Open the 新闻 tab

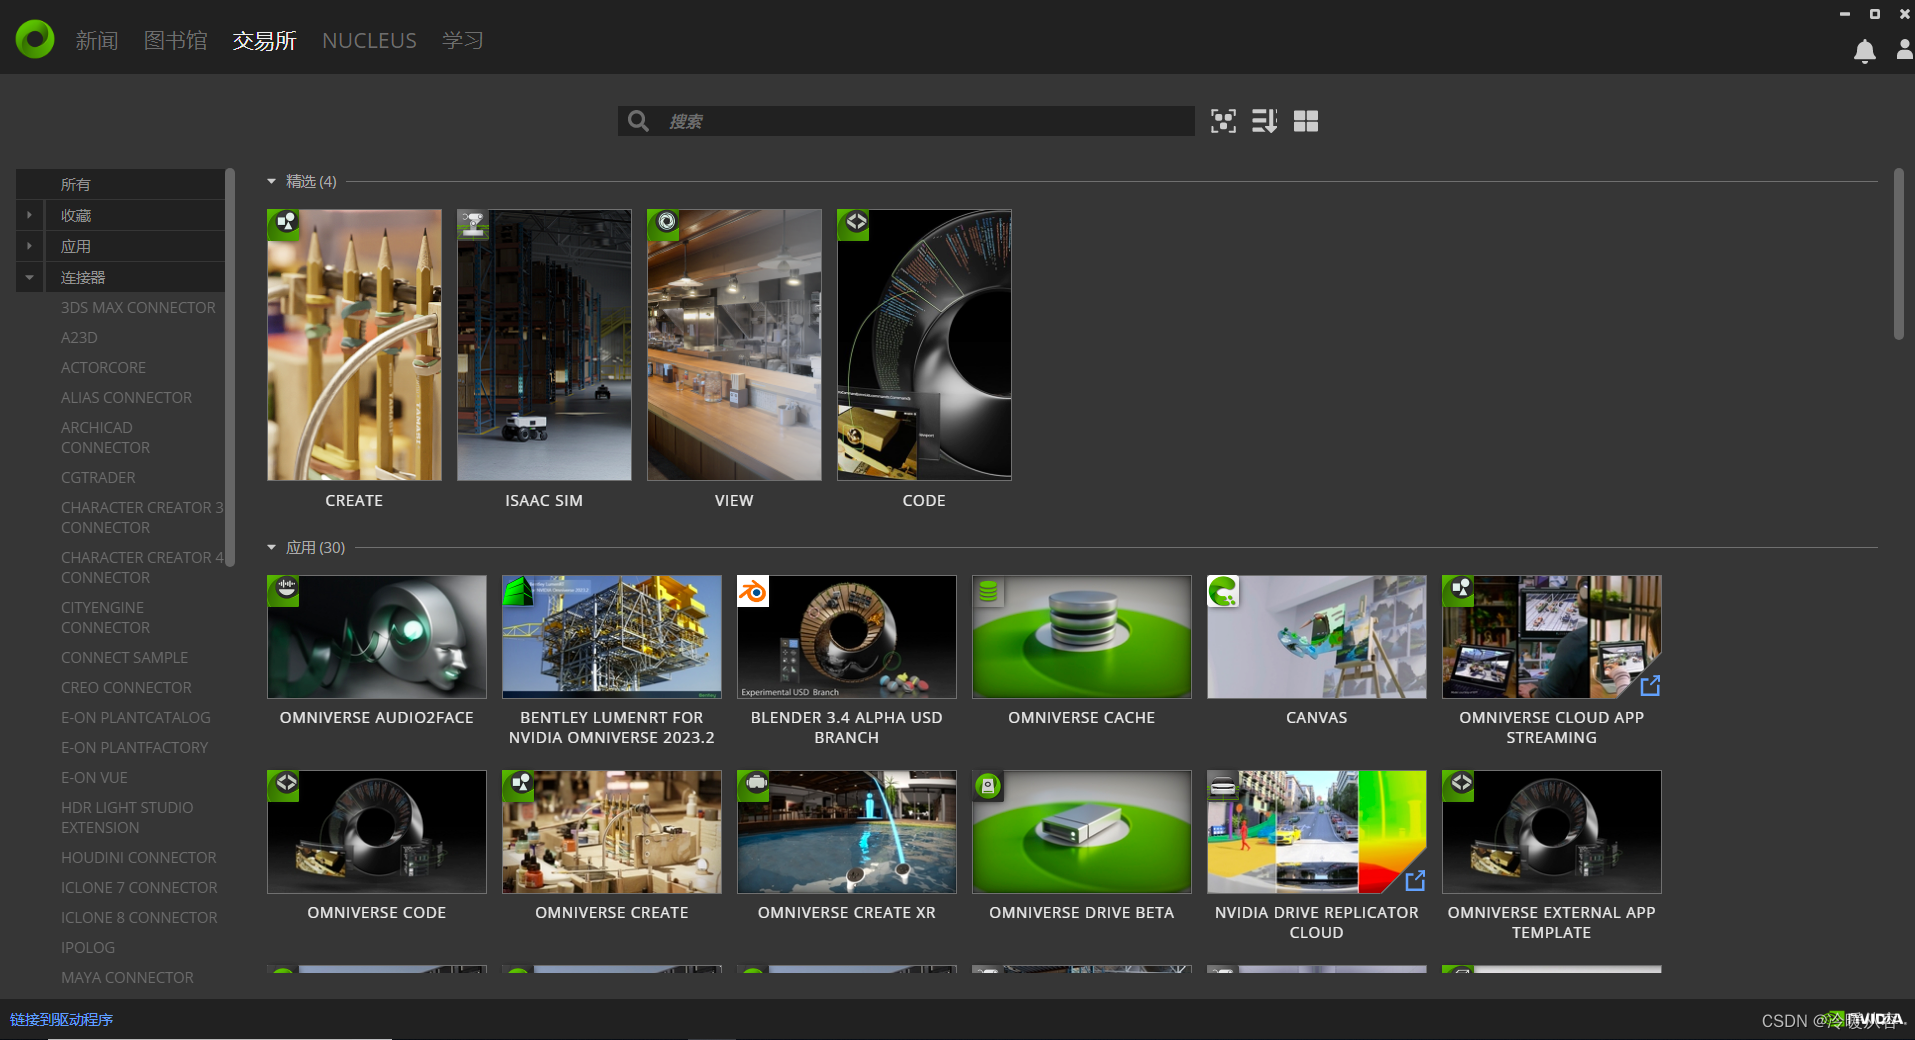(x=97, y=40)
